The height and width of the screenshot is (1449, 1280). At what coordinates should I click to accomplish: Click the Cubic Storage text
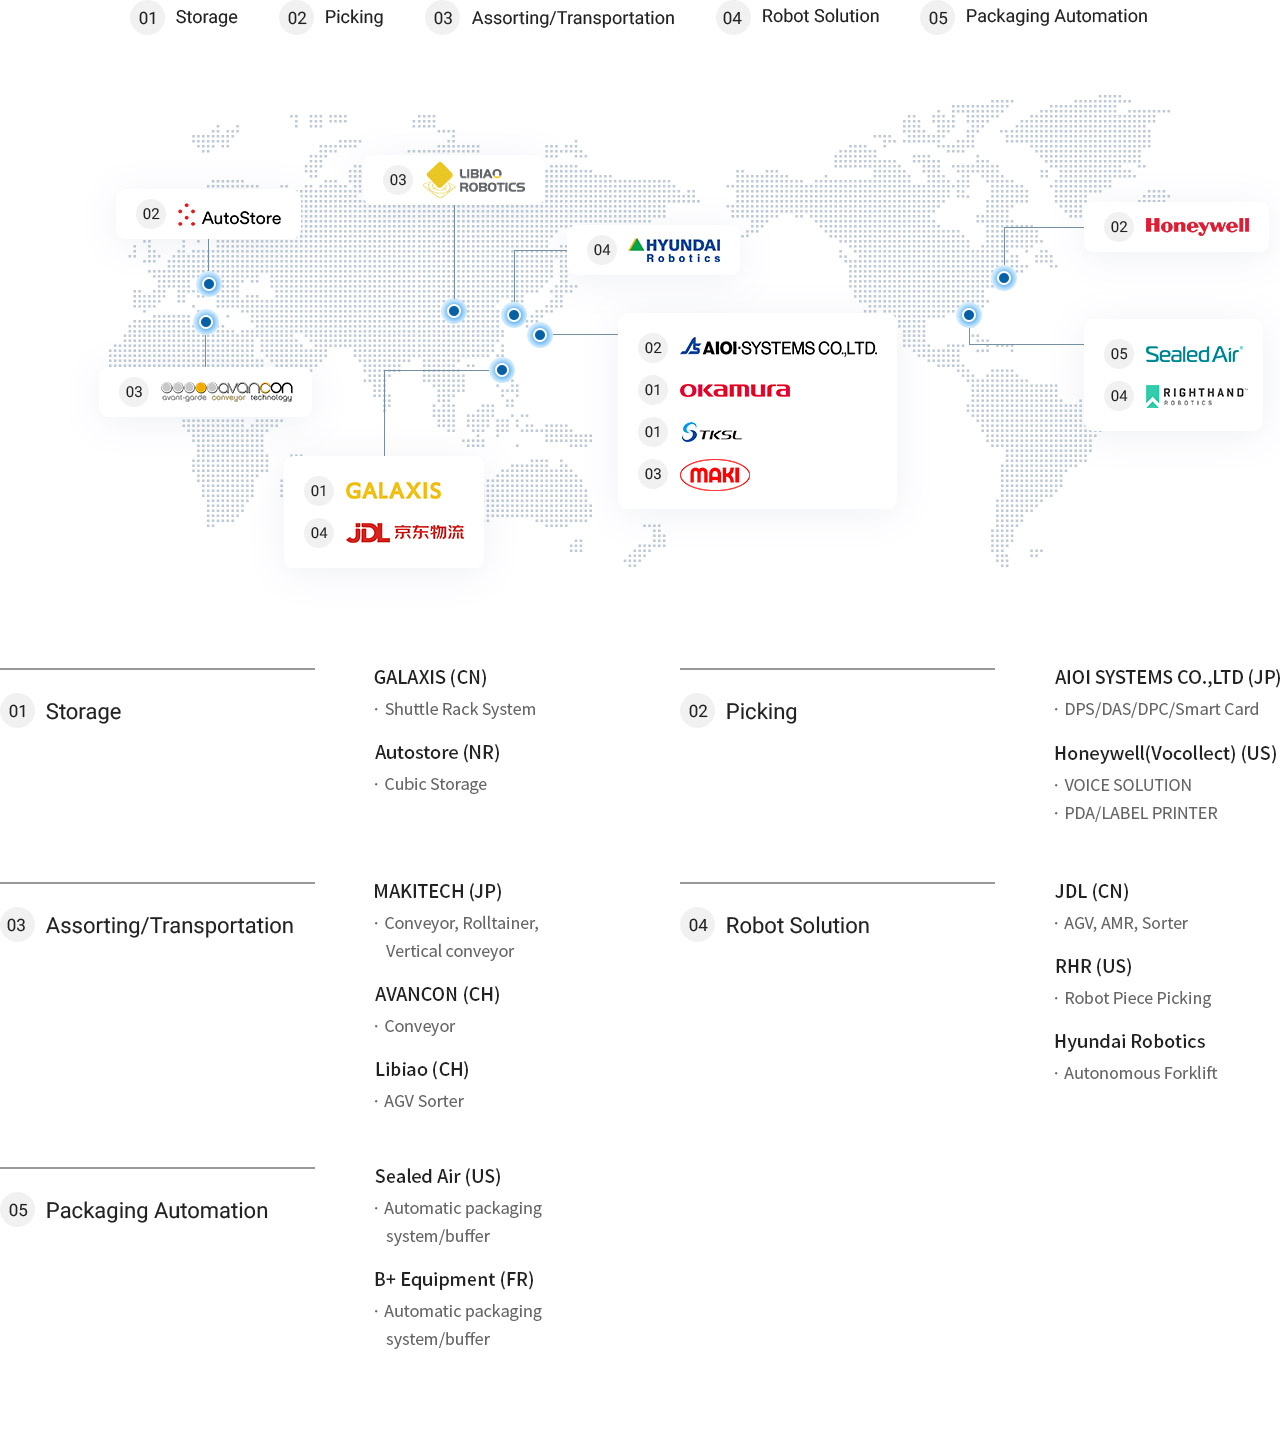436,784
